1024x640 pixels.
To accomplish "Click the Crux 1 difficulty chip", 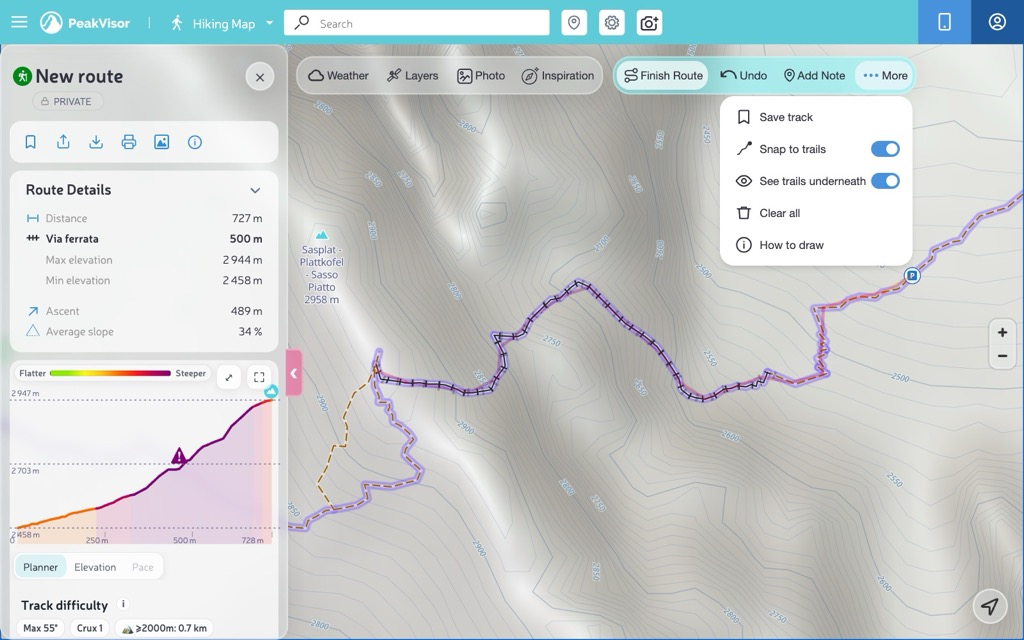I will [90, 628].
